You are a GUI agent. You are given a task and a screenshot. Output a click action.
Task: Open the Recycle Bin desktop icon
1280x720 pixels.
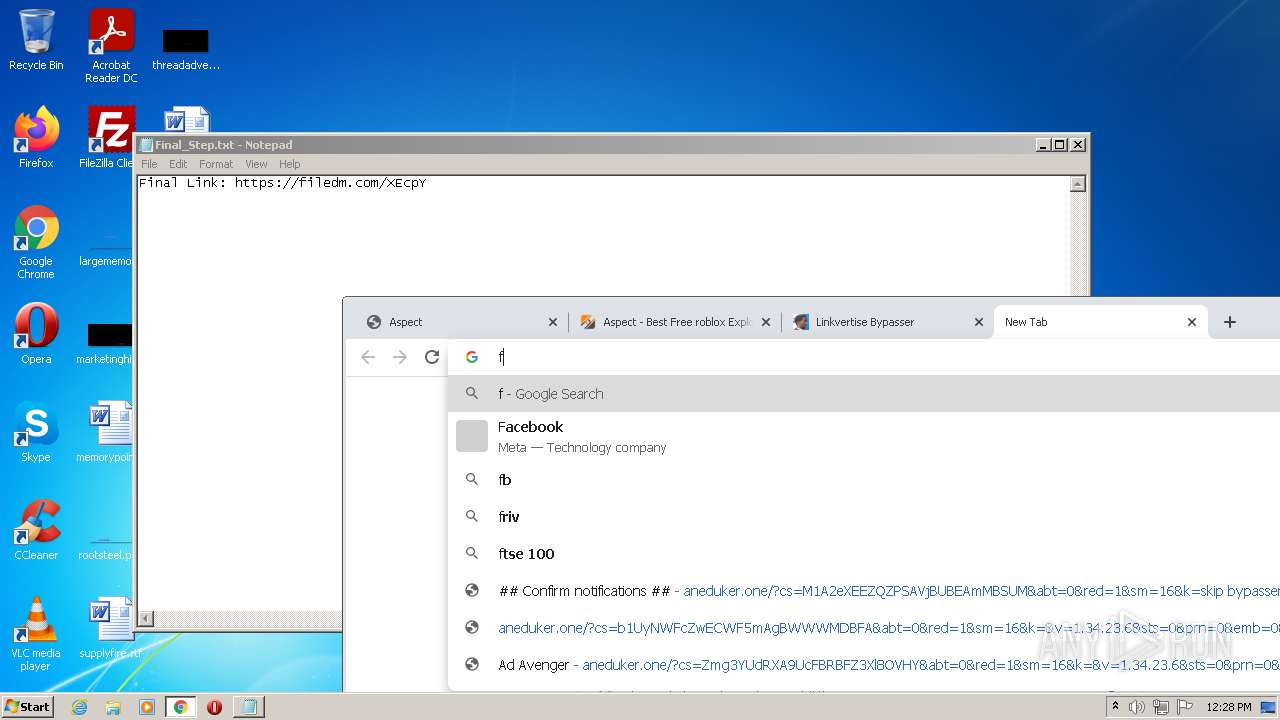36,40
